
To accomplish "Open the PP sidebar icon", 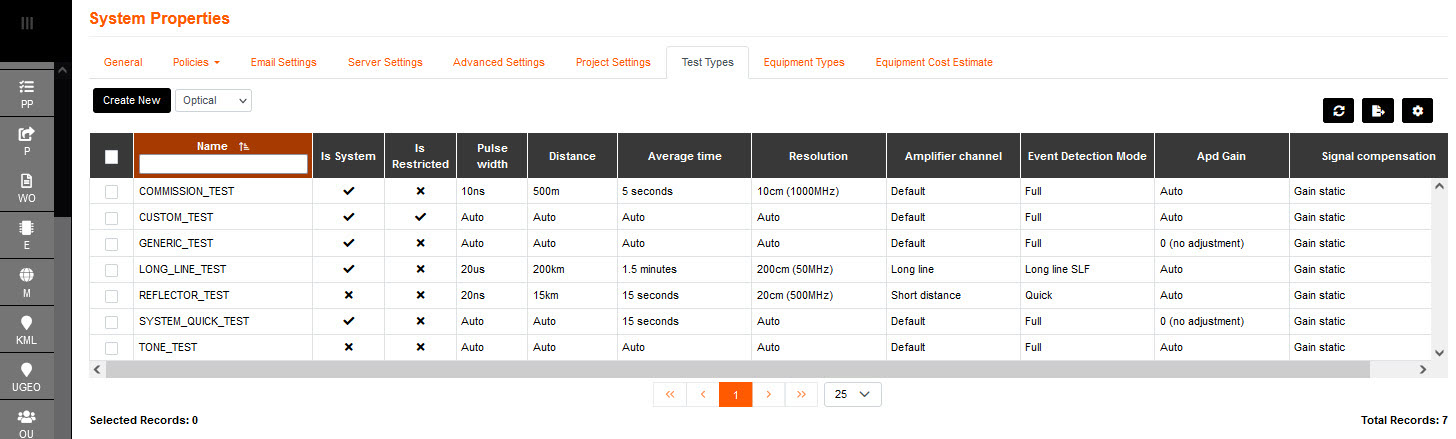I will 27,94.
